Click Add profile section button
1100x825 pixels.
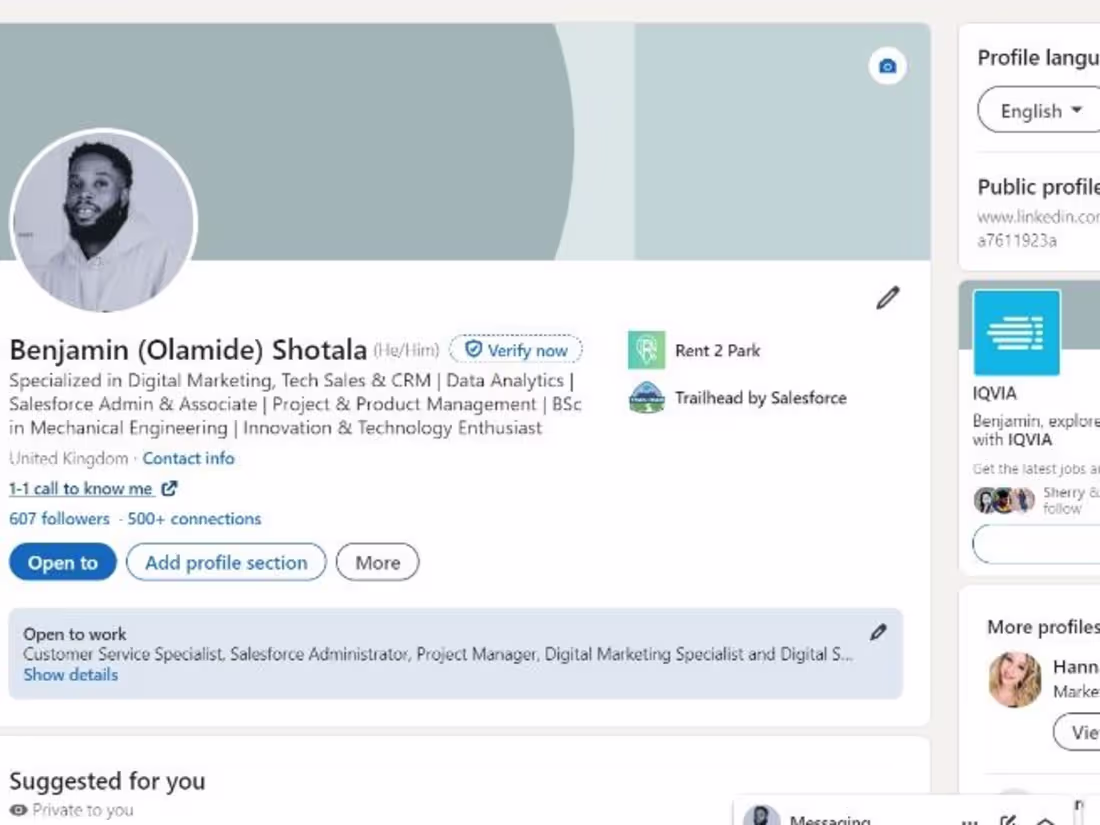226,563
